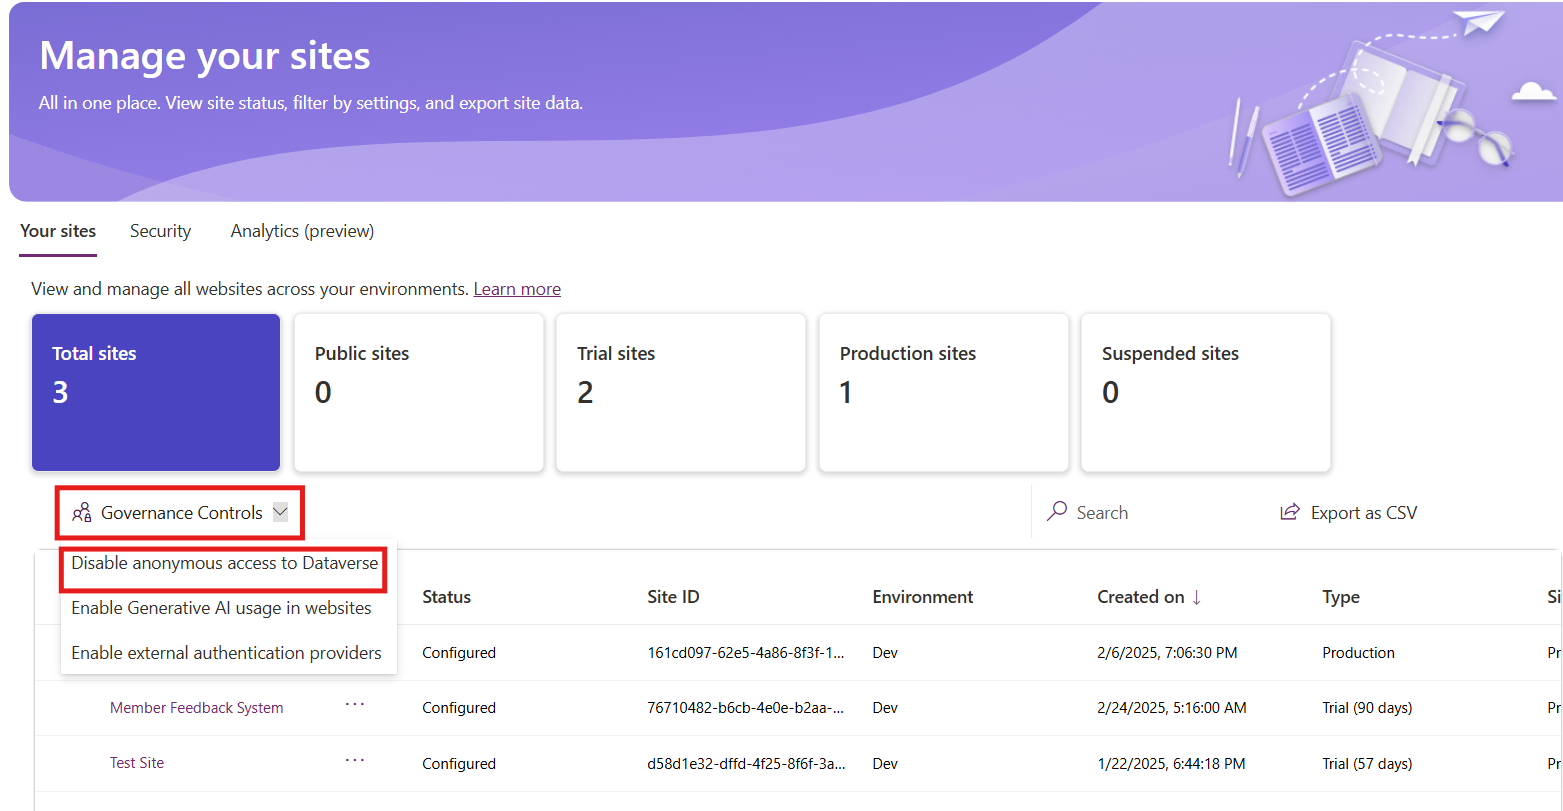Switch to the Security tab
Image resolution: width=1563 pixels, height=811 pixels.
160,231
